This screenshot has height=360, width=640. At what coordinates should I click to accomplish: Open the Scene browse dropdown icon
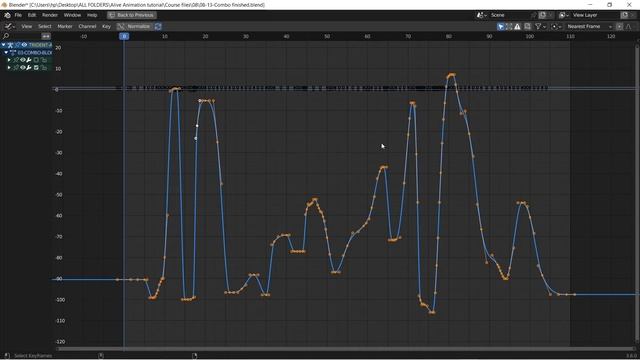[482, 15]
